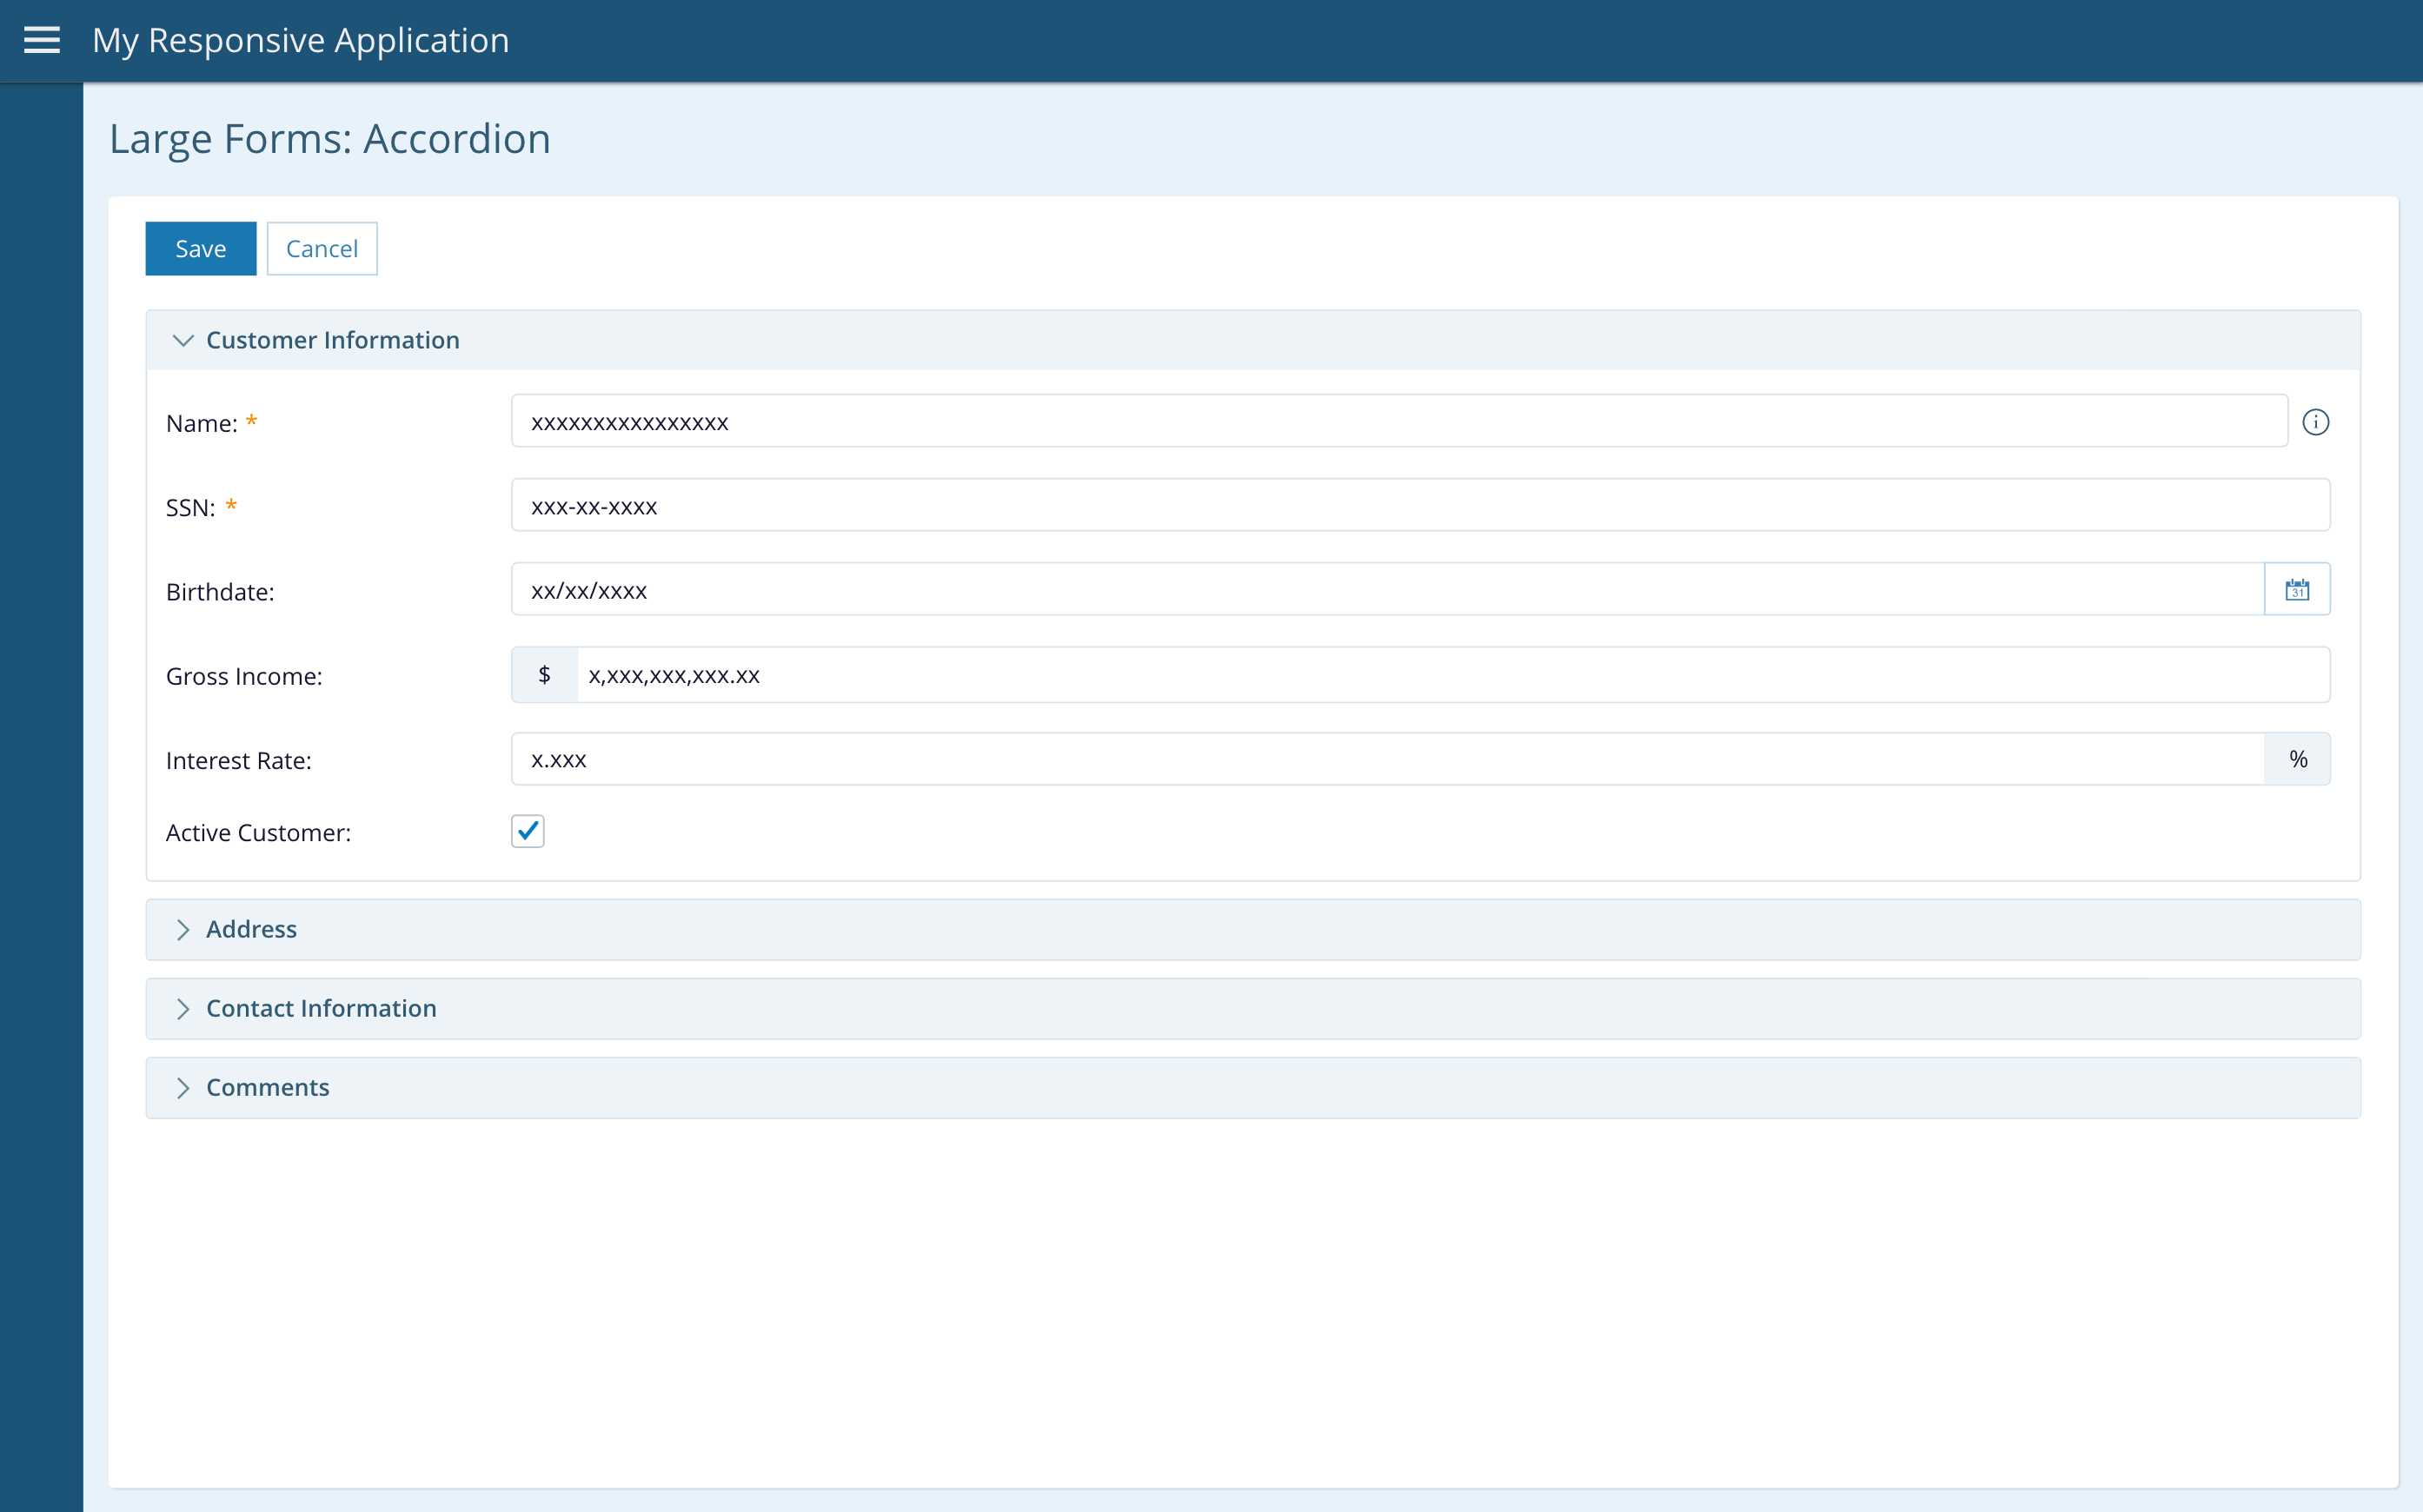Click into the Name input field
This screenshot has height=1512, width=2423.
(1398, 422)
